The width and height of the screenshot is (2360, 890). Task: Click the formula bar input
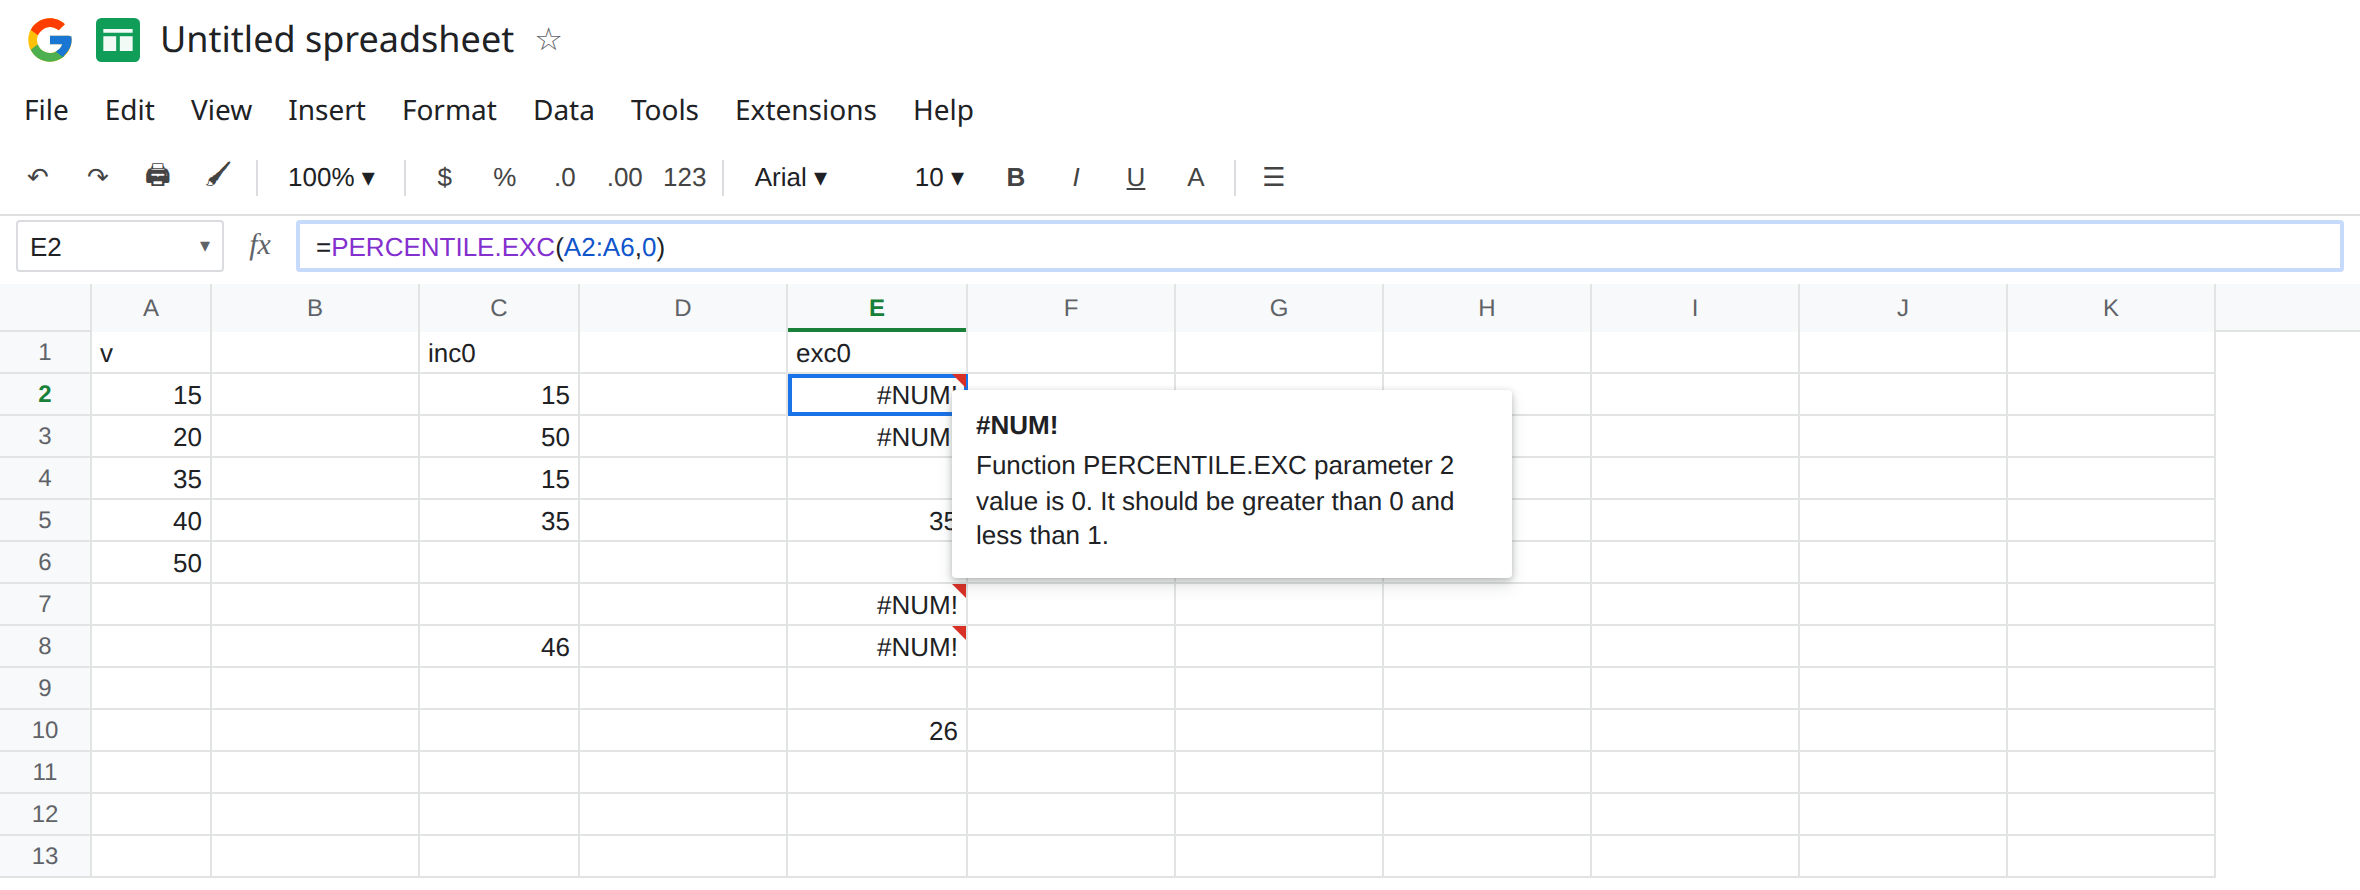[x=1319, y=246]
